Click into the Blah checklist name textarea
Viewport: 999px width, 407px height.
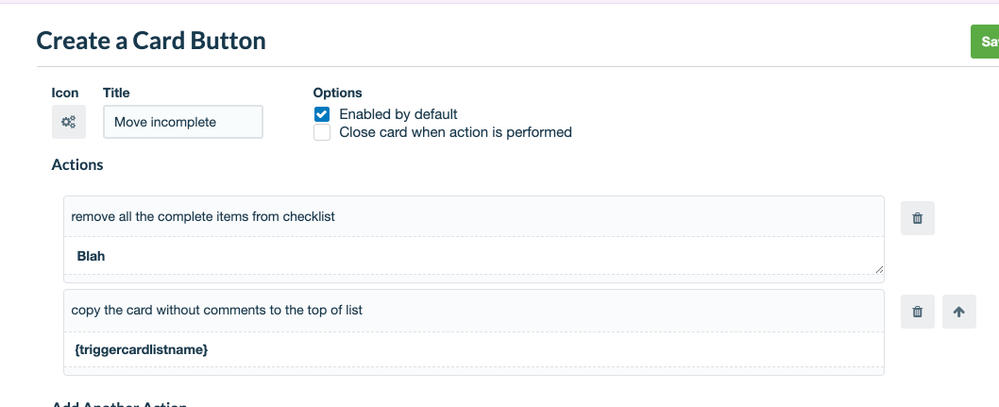point(474,256)
